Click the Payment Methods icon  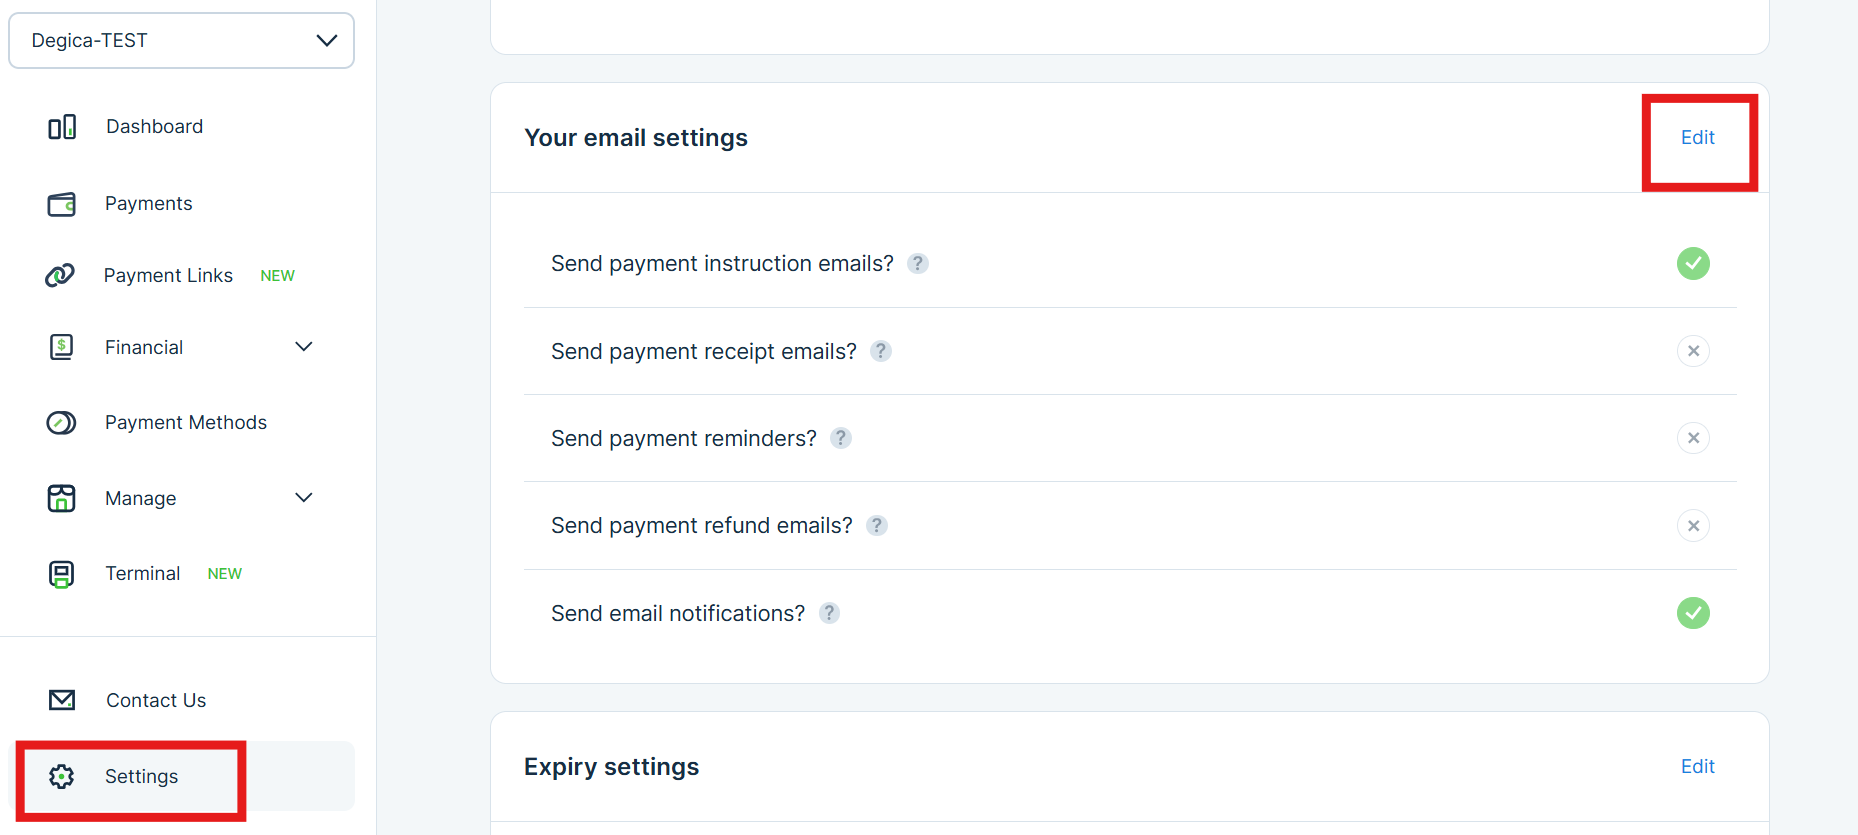[61, 423]
